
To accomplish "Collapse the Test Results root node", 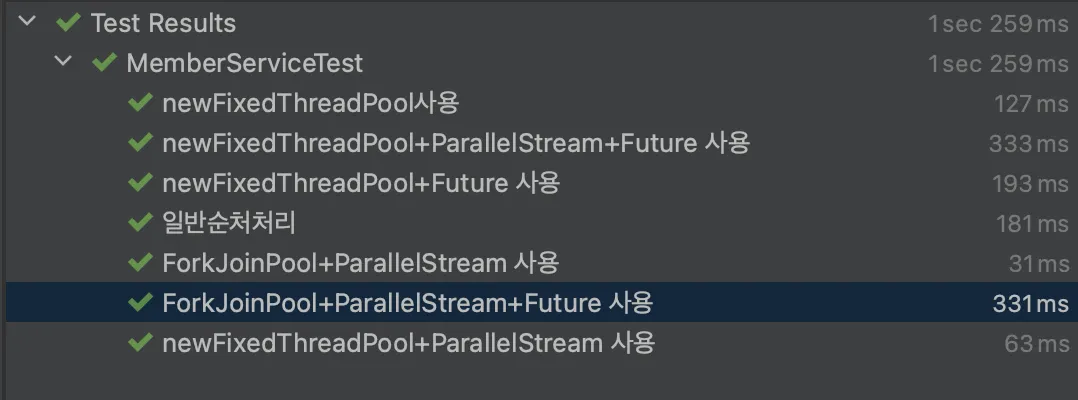I will pos(27,22).
